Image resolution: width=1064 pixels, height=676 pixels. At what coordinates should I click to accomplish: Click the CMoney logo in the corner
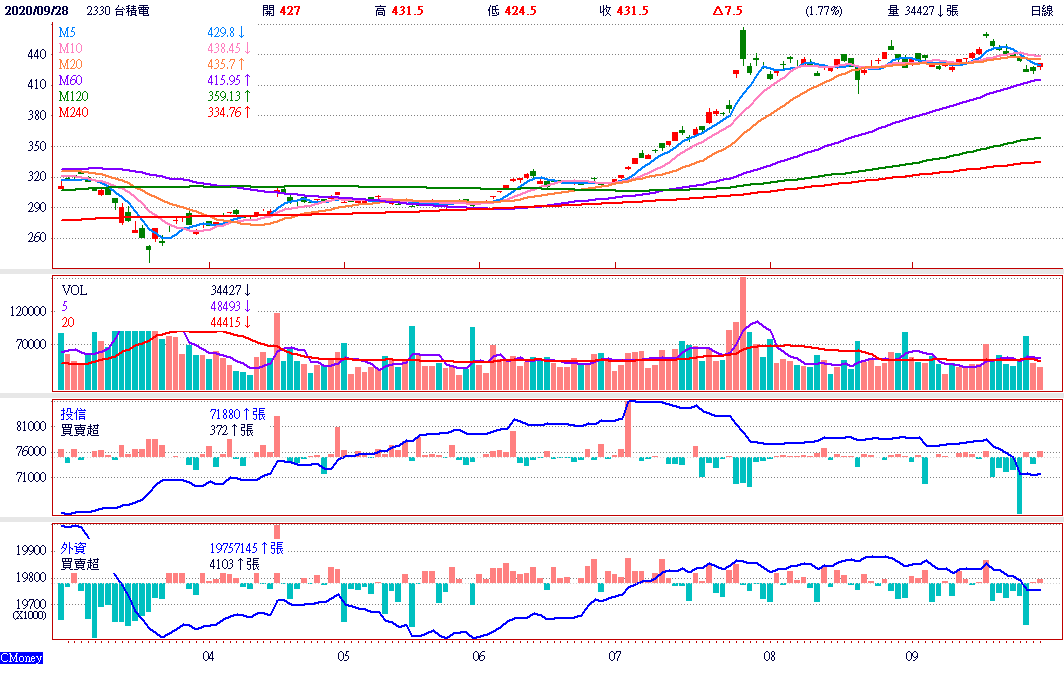click(21, 658)
